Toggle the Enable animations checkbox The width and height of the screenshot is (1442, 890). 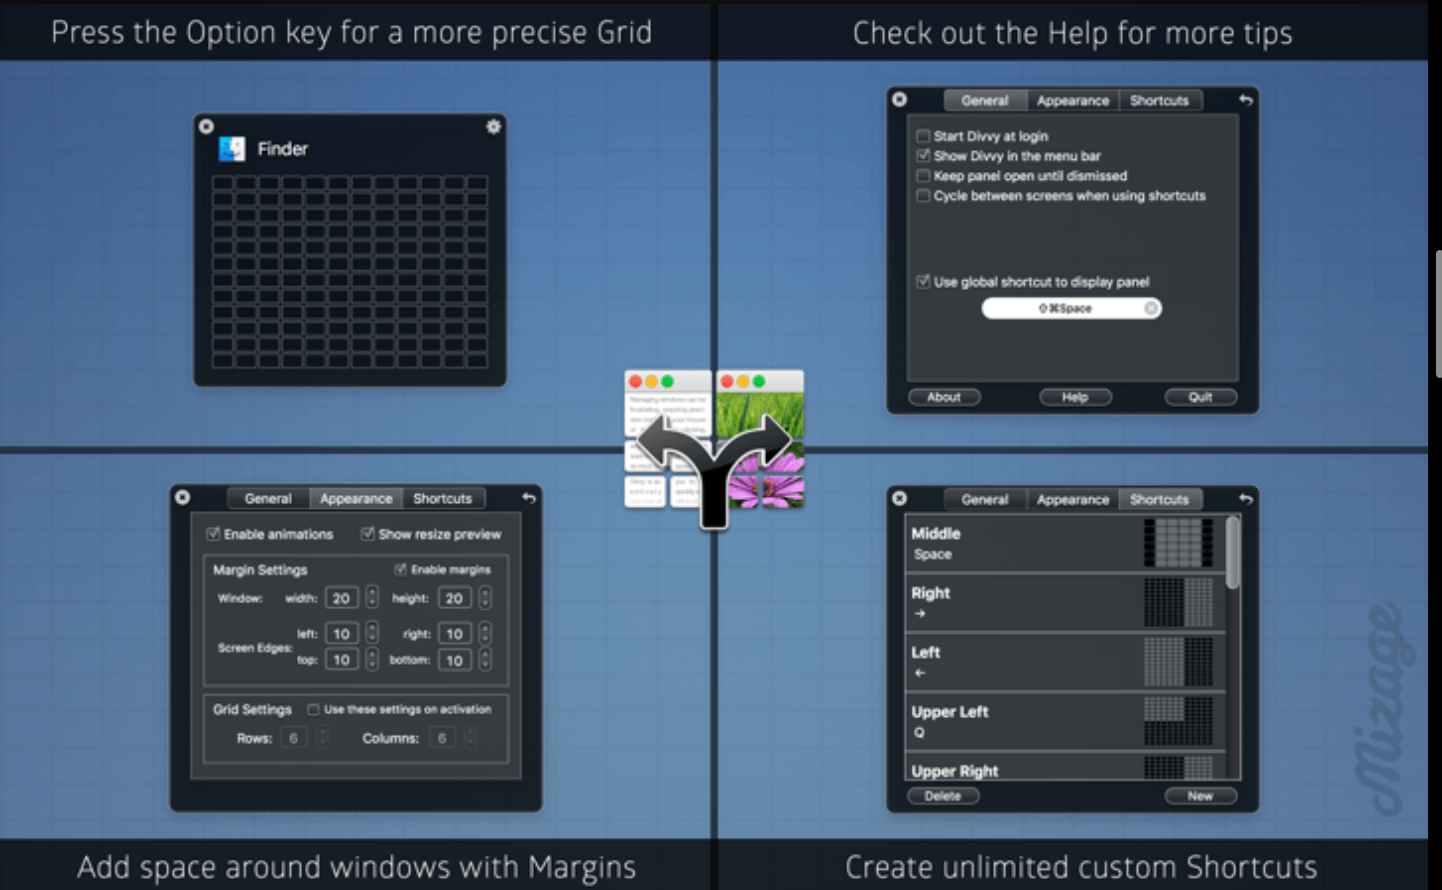(x=213, y=534)
